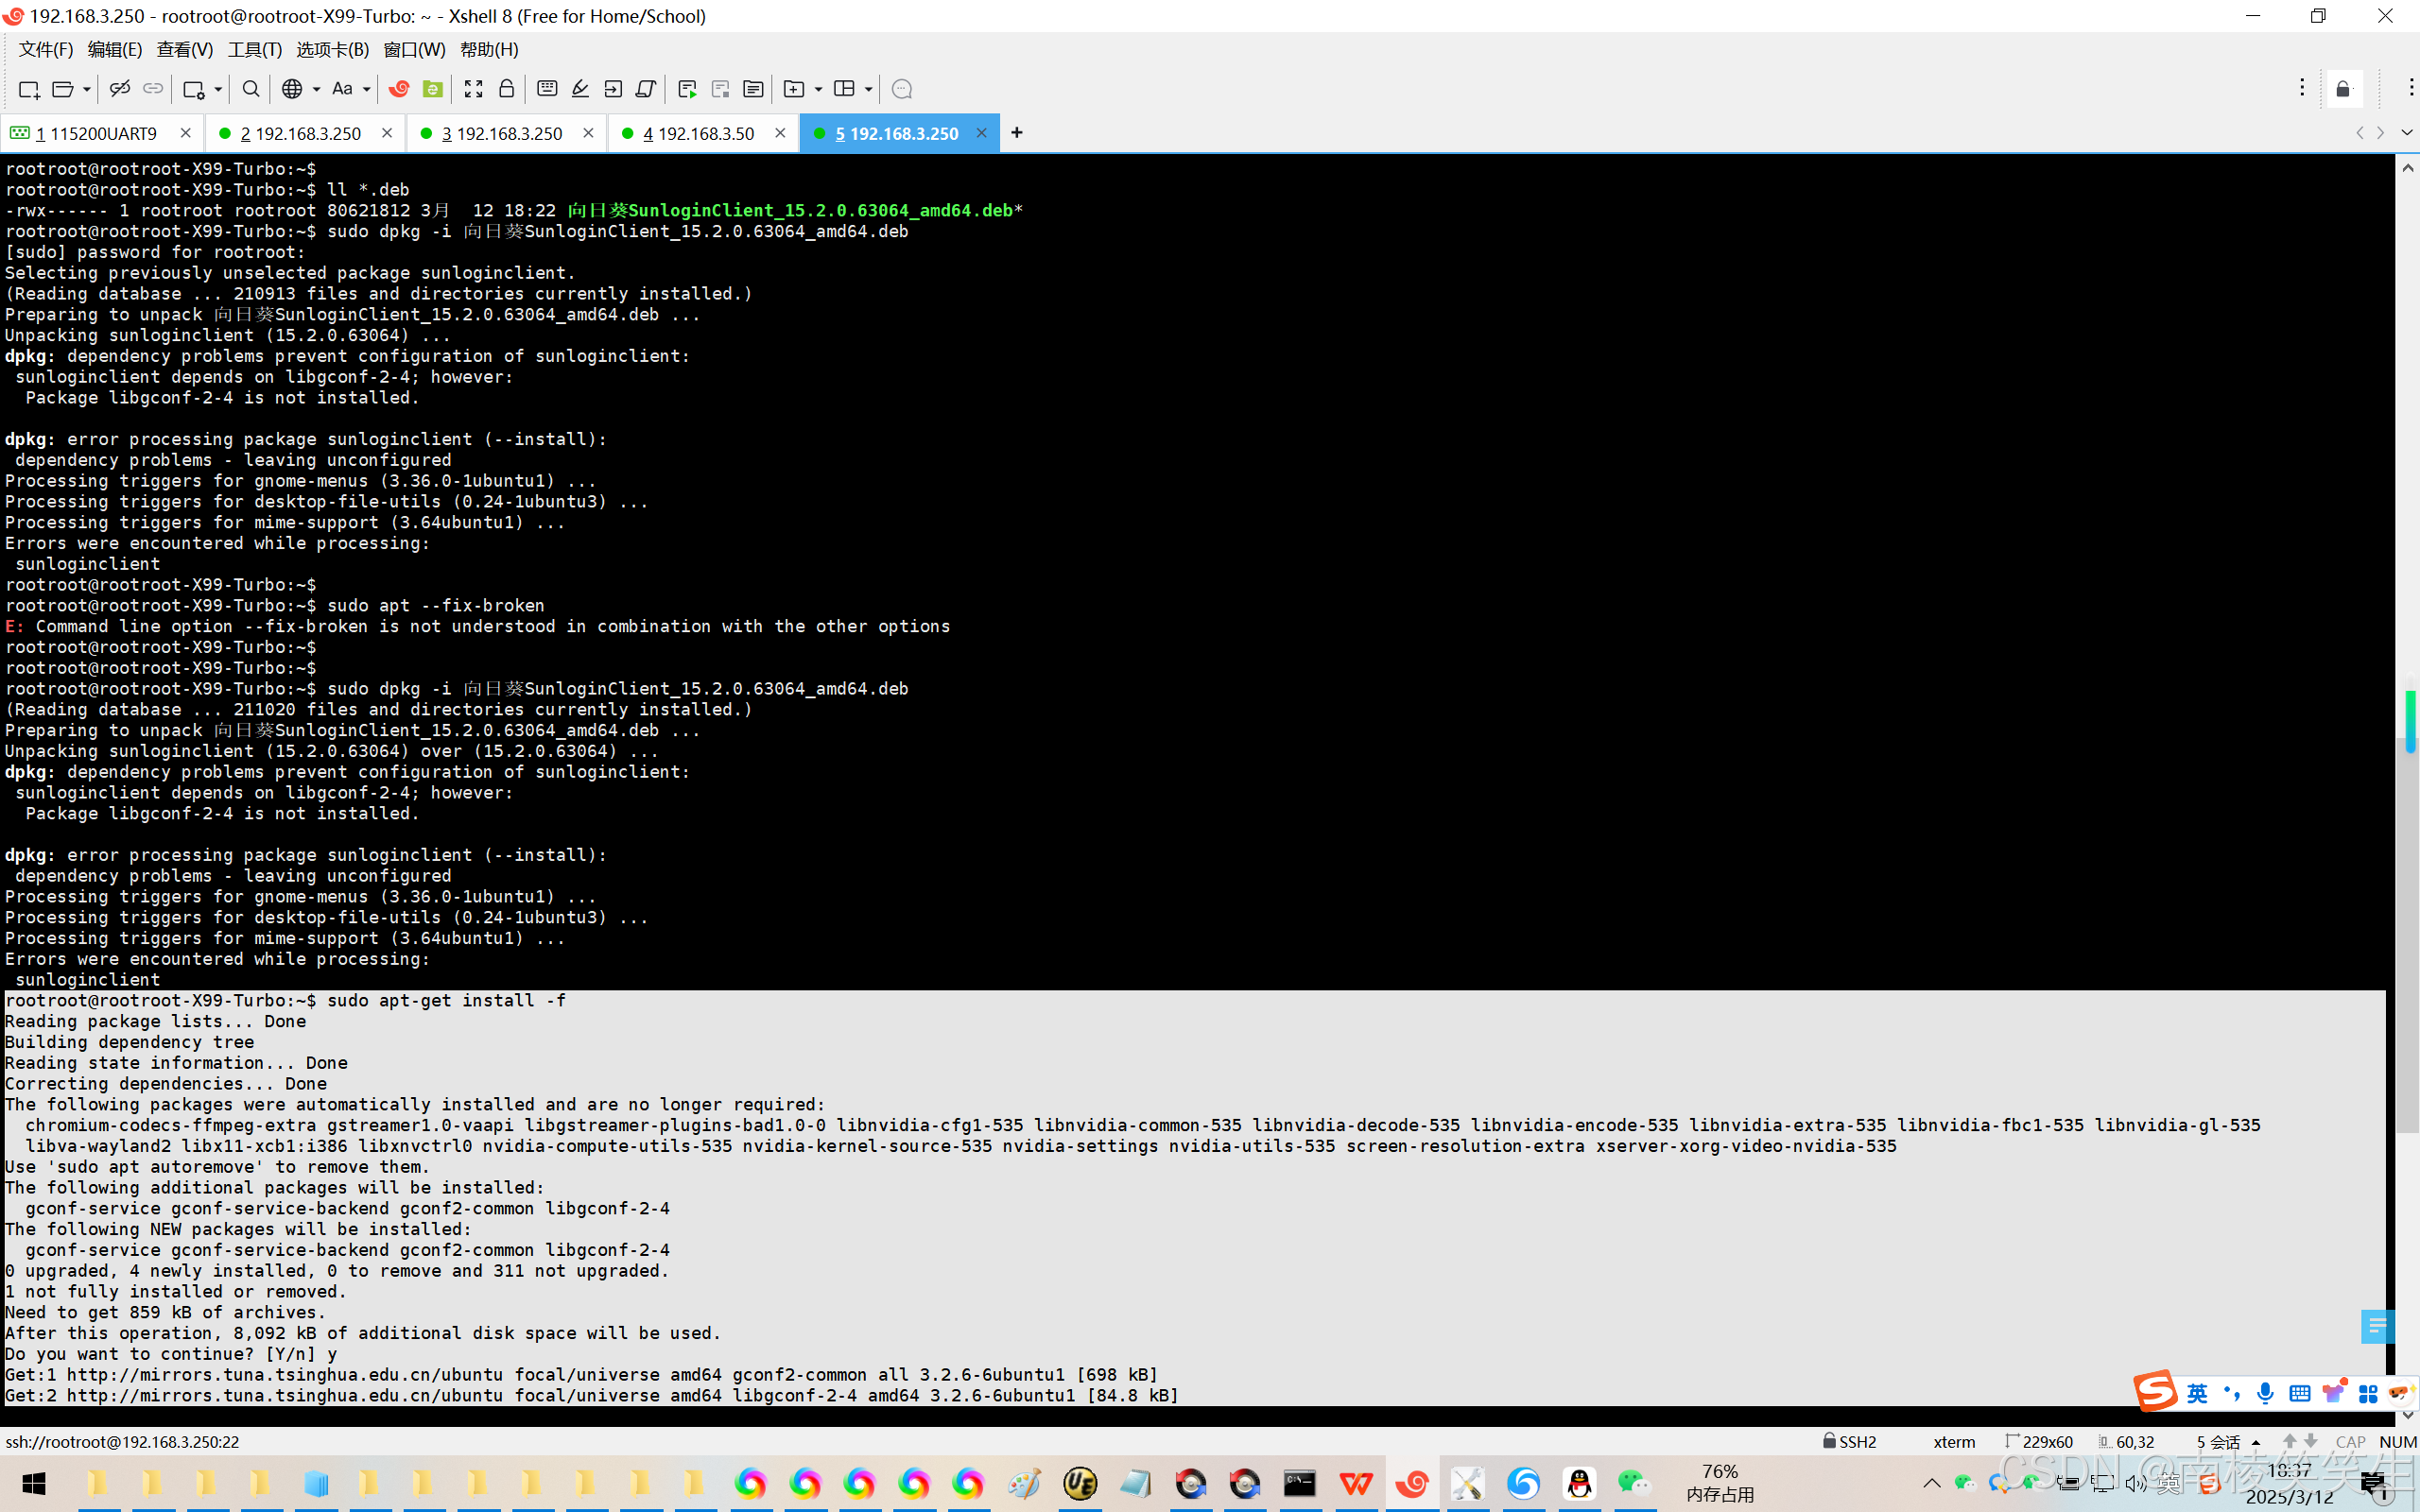Switch to tab 4 192.168.3.50
The width and height of the screenshot is (2420, 1512).
[700, 133]
